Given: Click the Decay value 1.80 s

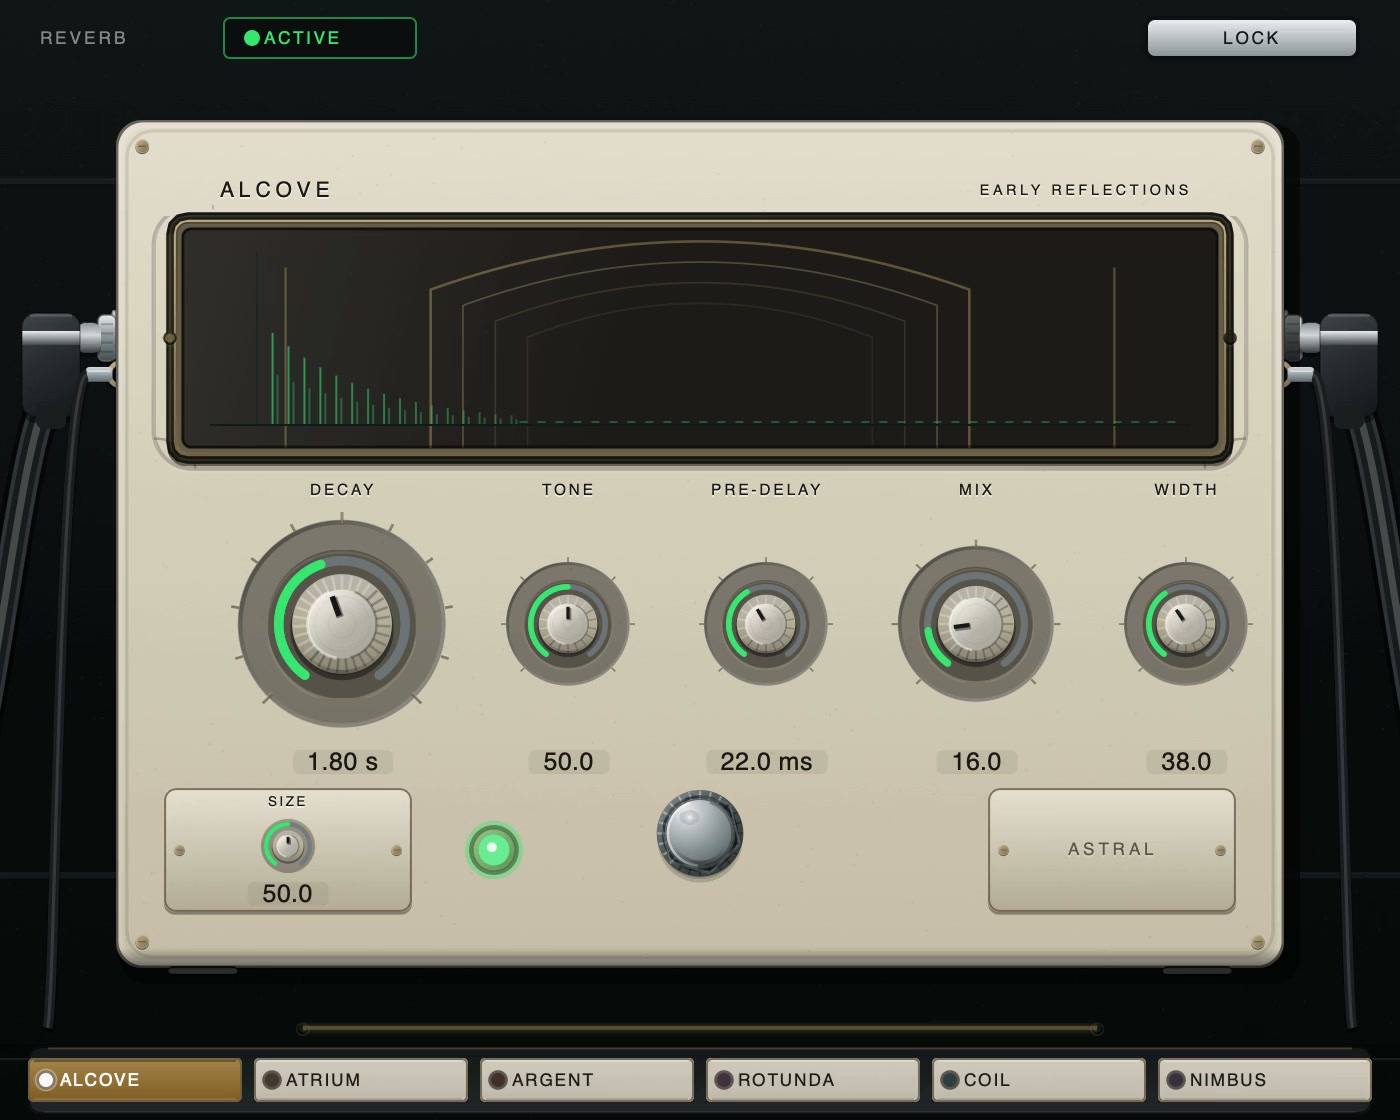Looking at the screenshot, I should (343, 762).
